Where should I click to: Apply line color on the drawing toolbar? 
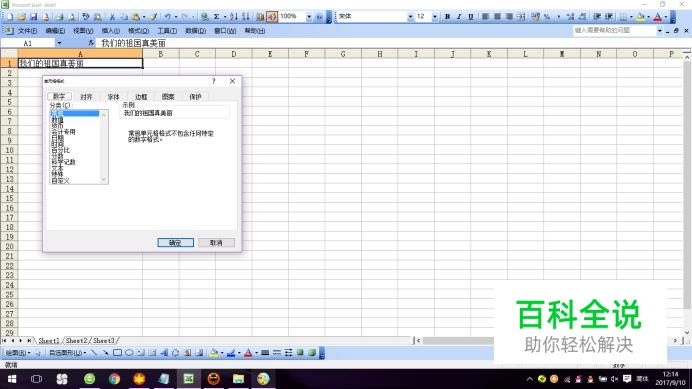pos(230,353)
